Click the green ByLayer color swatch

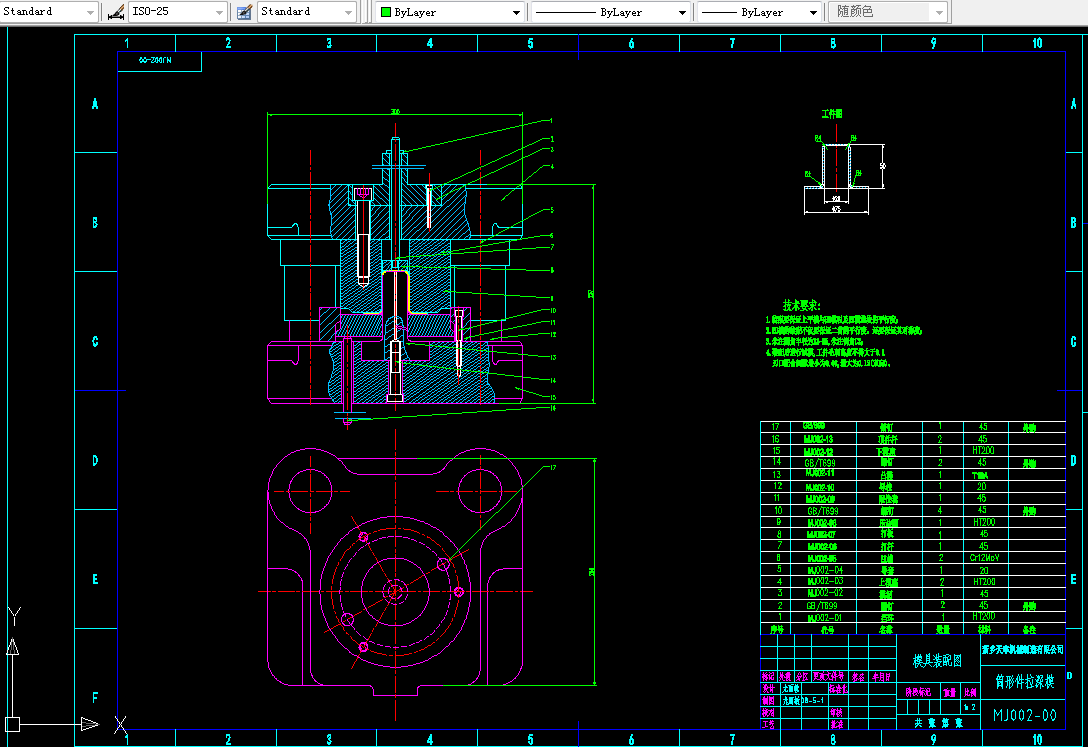point(386,12)
